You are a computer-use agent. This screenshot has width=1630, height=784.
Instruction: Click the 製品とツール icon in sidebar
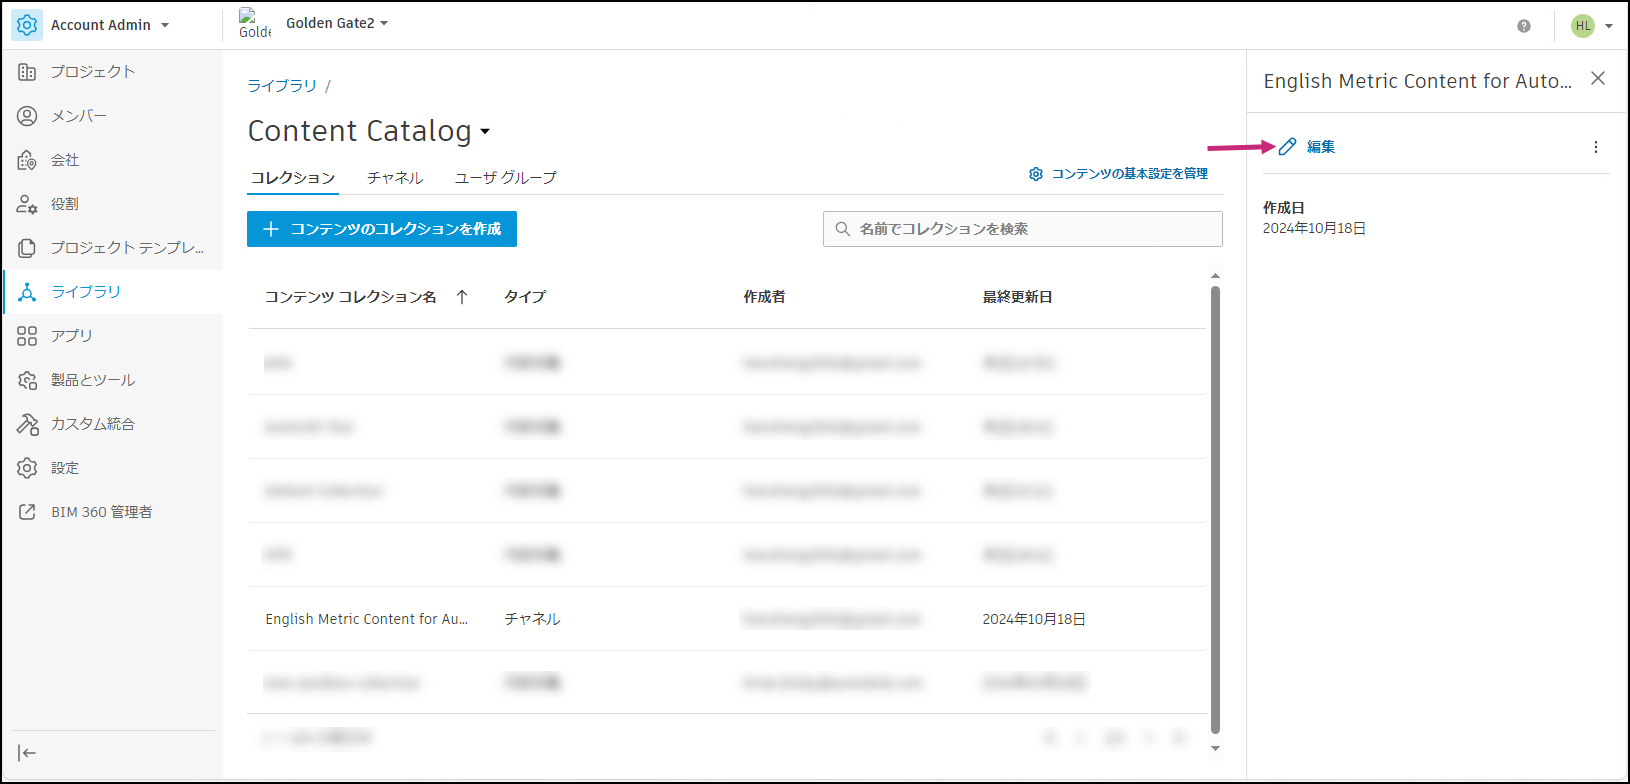click(x=27, y=380)
